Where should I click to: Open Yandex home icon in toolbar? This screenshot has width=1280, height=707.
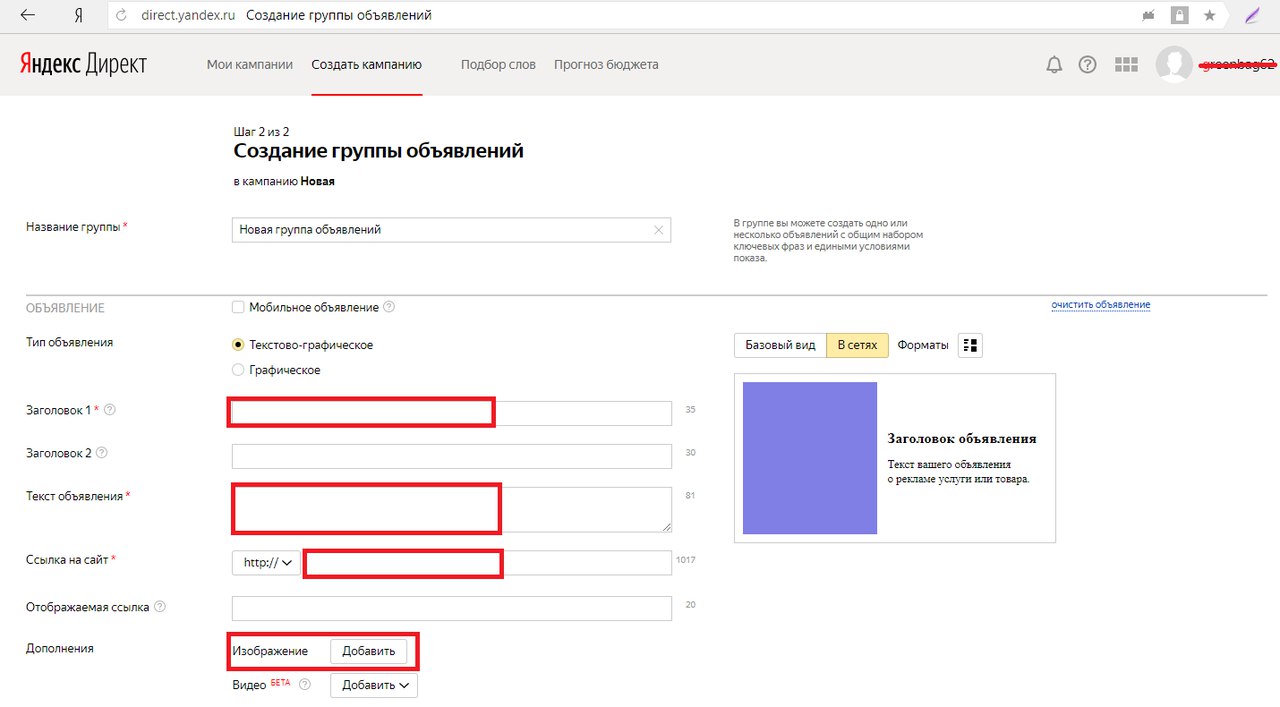pyautogui.click(x=79, y=16)
